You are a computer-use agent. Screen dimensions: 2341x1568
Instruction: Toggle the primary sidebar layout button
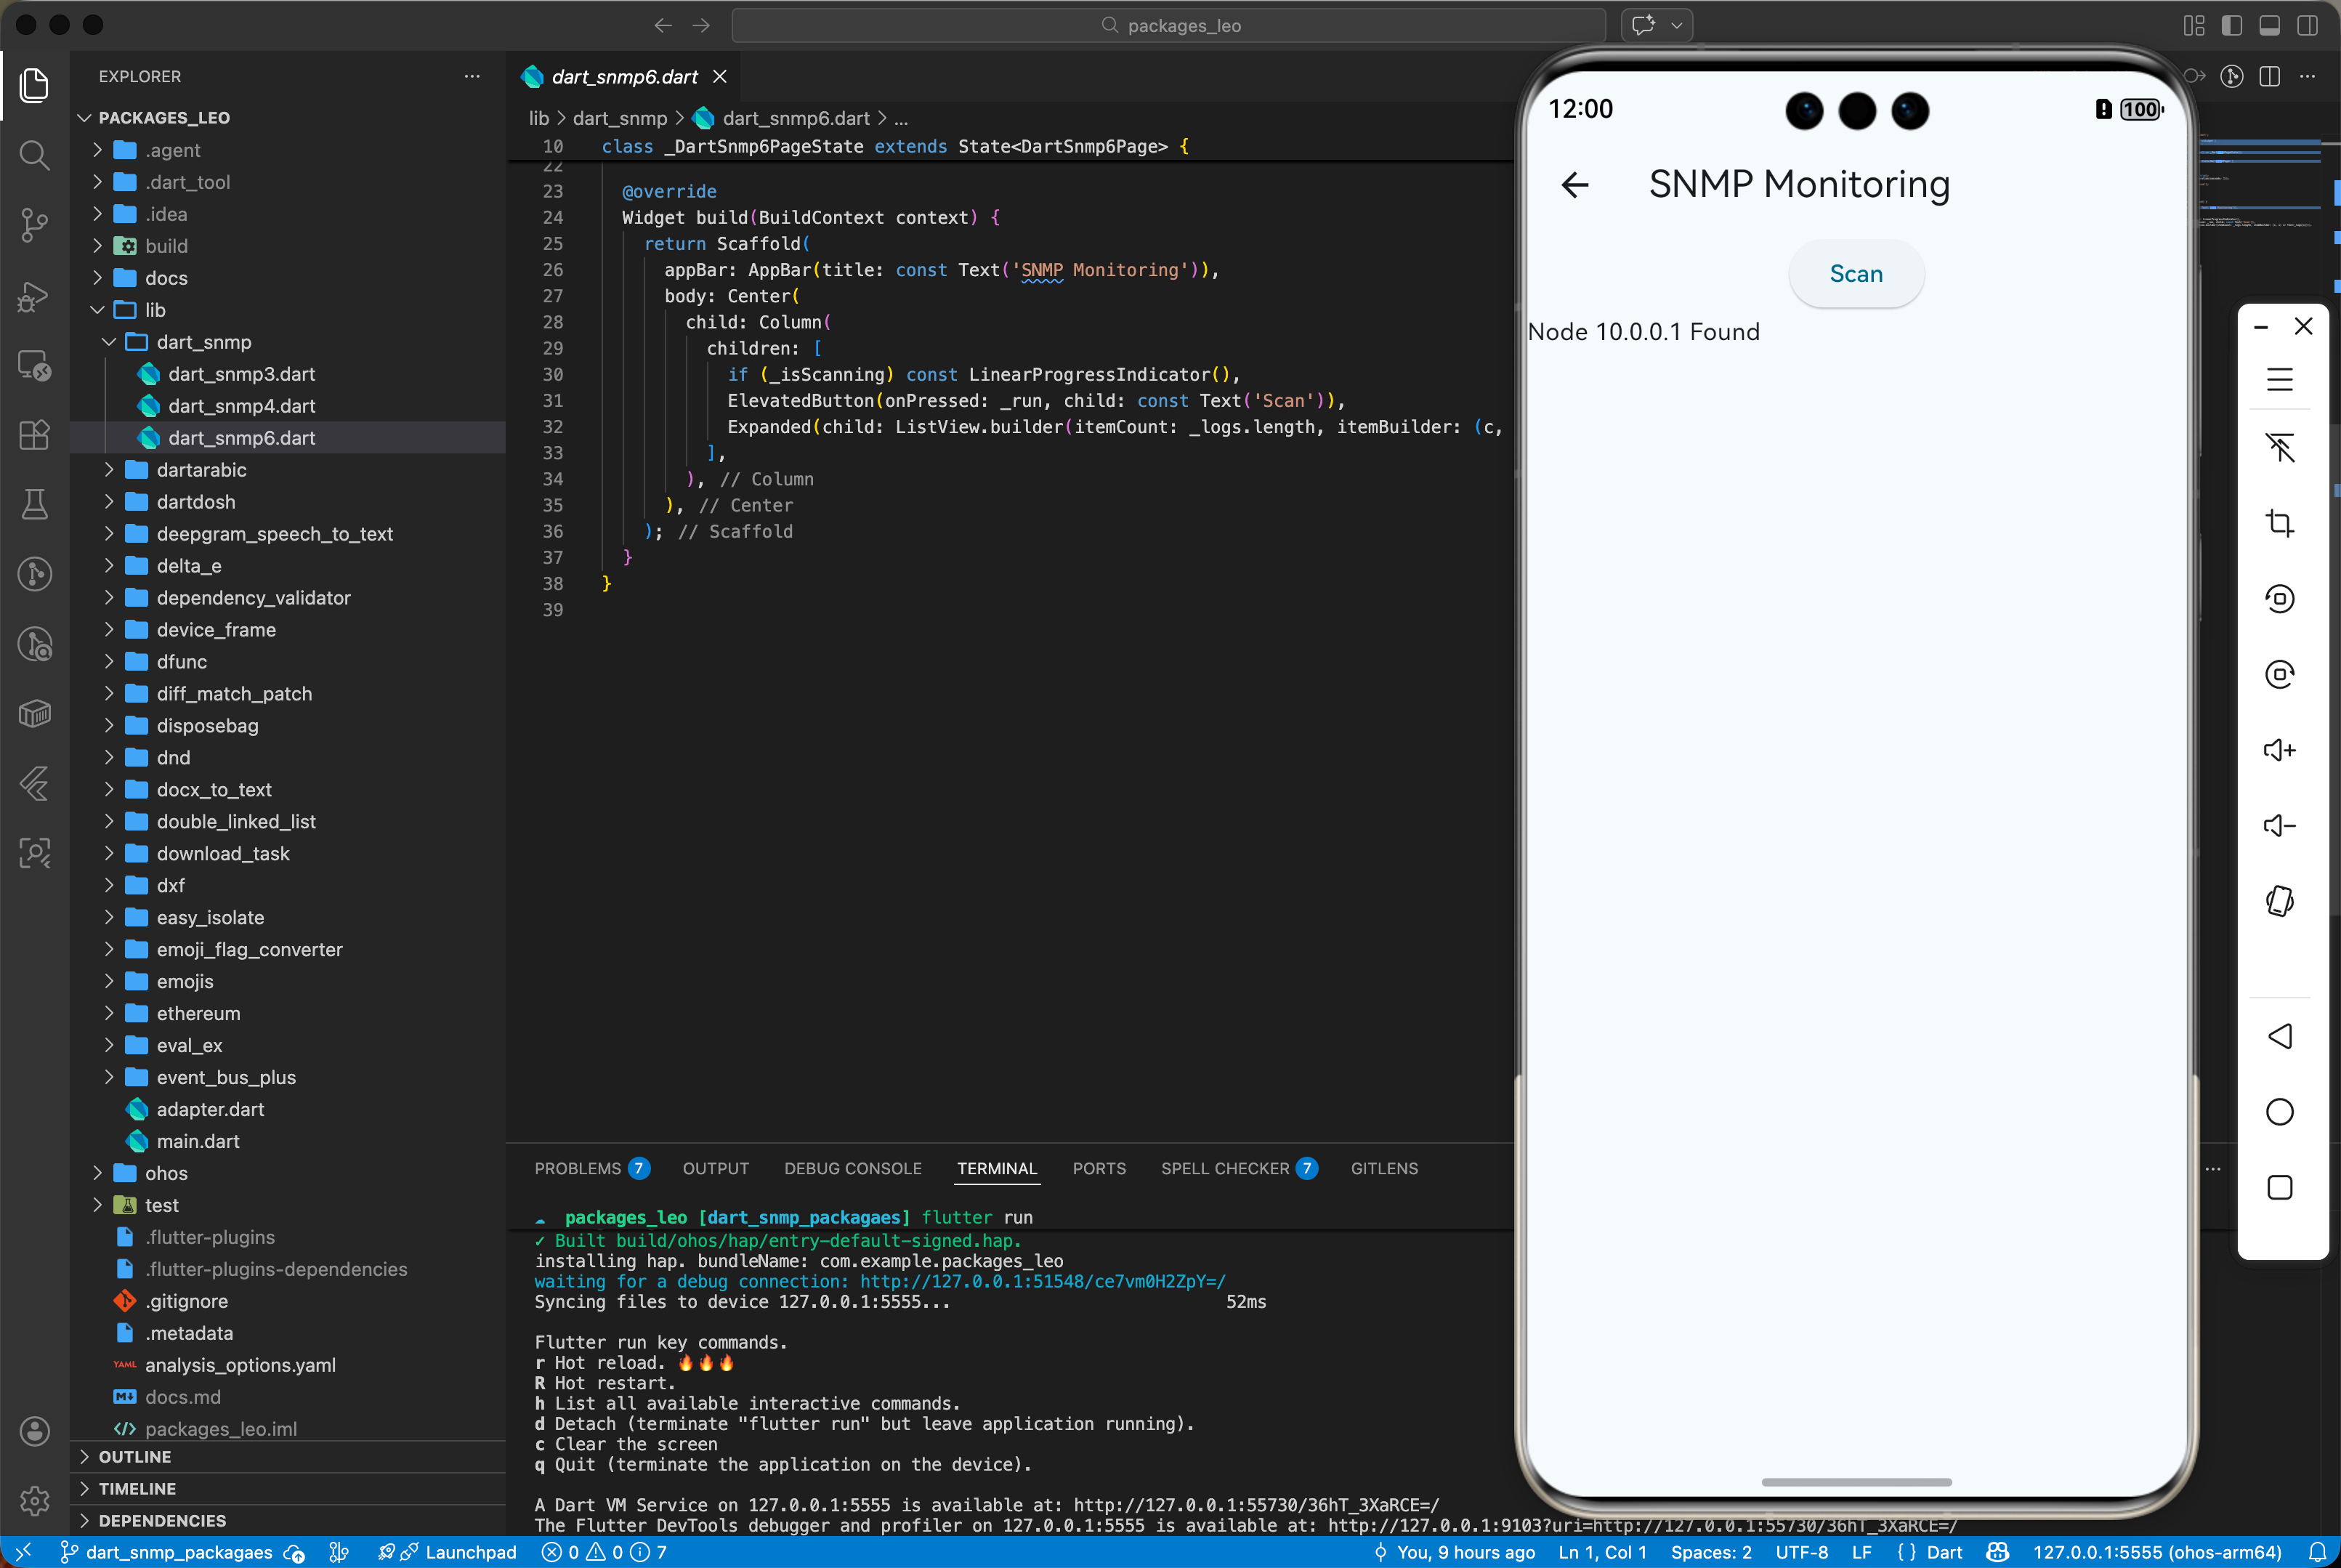[x=2231, y=25]
